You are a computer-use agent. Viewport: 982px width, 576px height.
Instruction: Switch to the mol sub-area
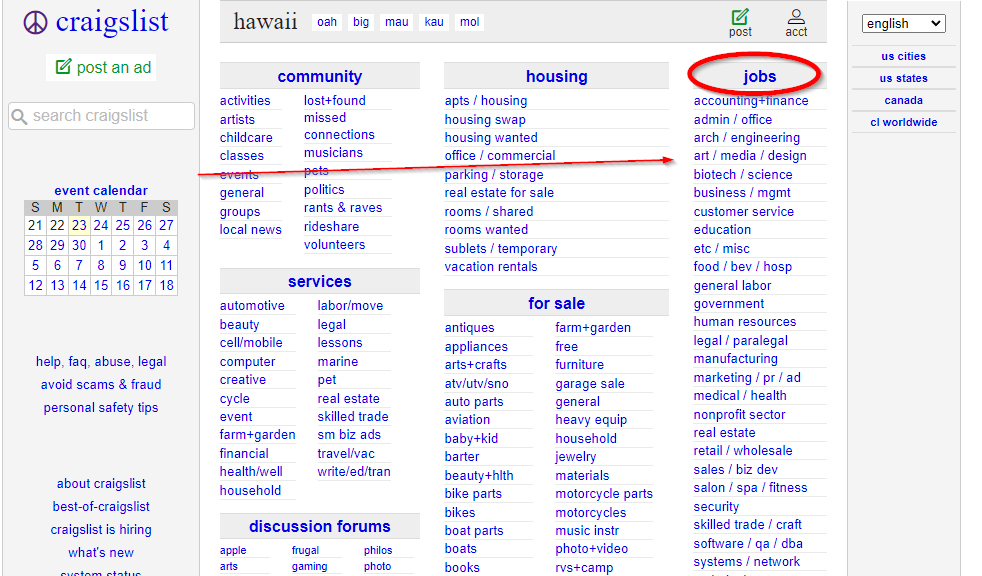point(470,22)
